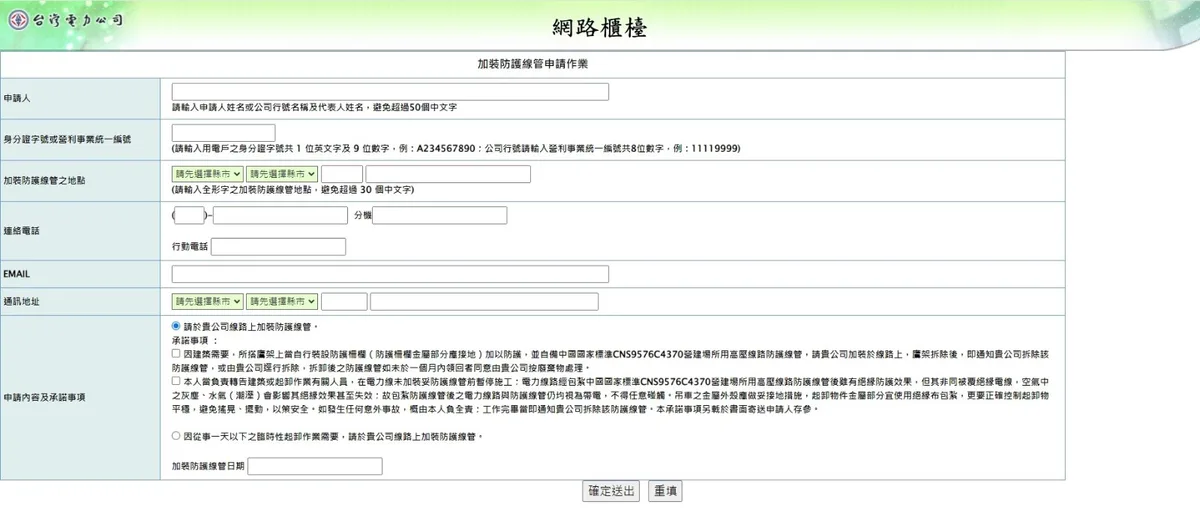1200x517 pixels.
Task: Click the 加裝防護線管申請作業 form heading
Action: (532, 63)
